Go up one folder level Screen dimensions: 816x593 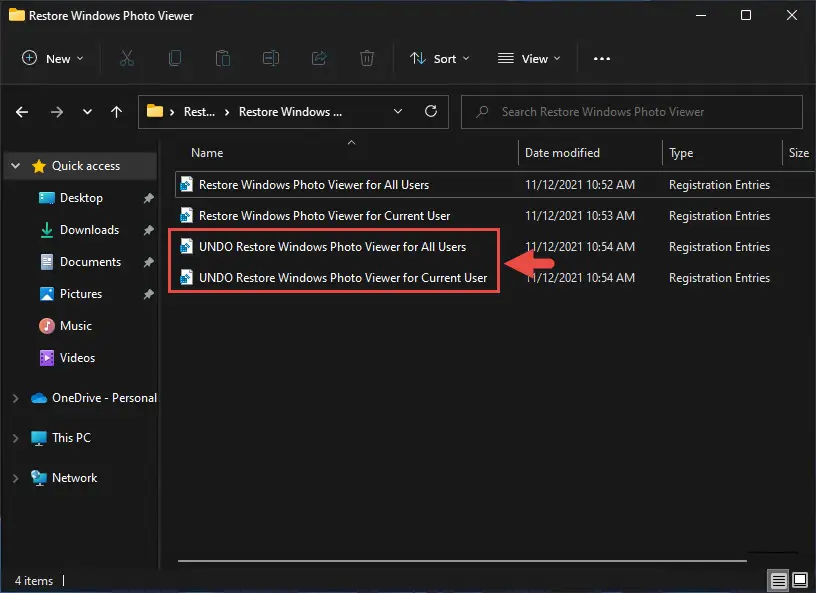point(117,112)
